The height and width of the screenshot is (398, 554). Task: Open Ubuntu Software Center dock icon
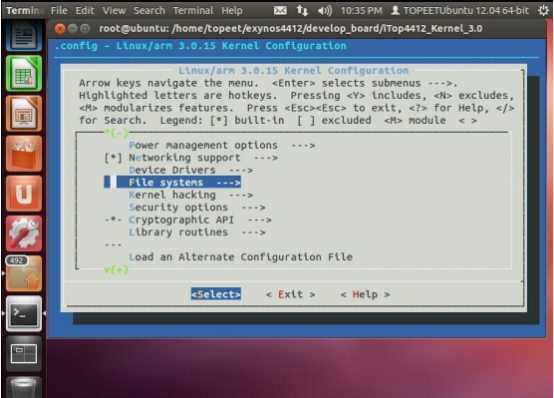(x=24, y=153)
